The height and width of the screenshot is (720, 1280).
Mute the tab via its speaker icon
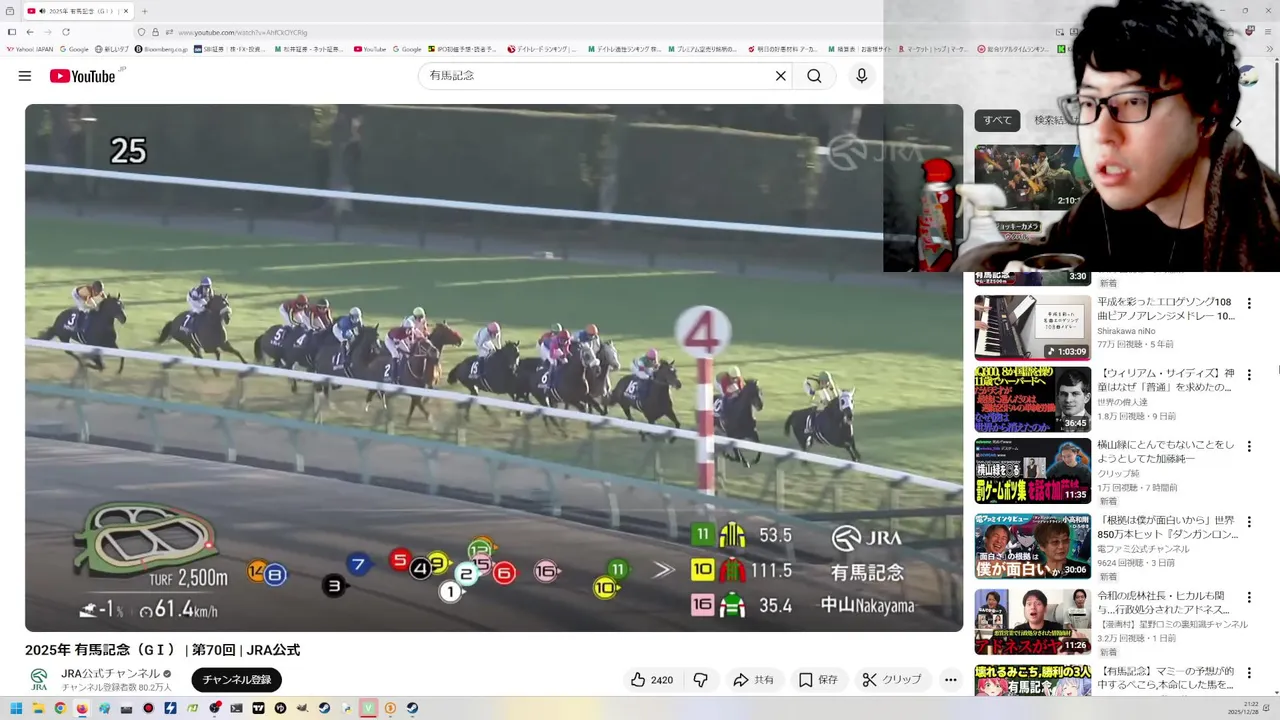[x=42, y=11]
